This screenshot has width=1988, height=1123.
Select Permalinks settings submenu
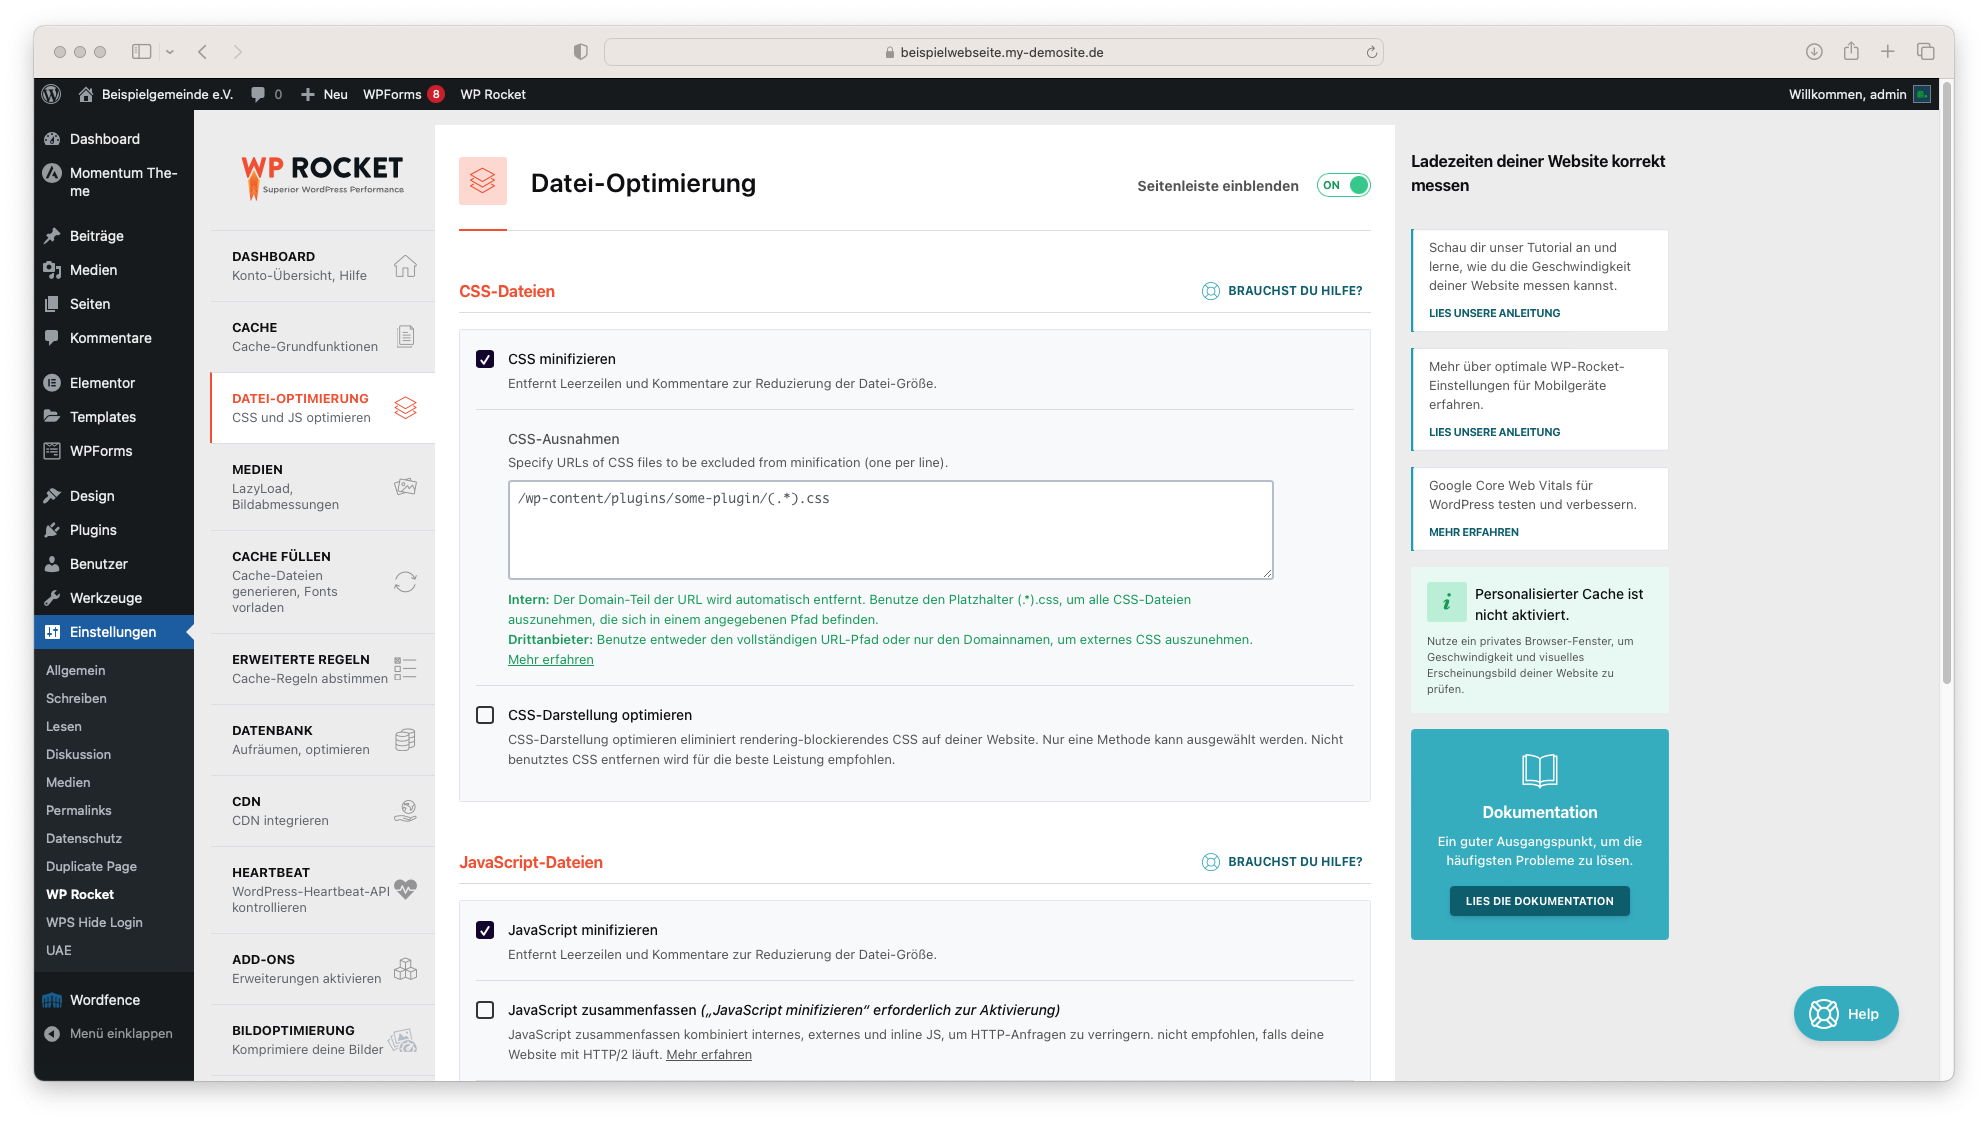pos(79,810)
